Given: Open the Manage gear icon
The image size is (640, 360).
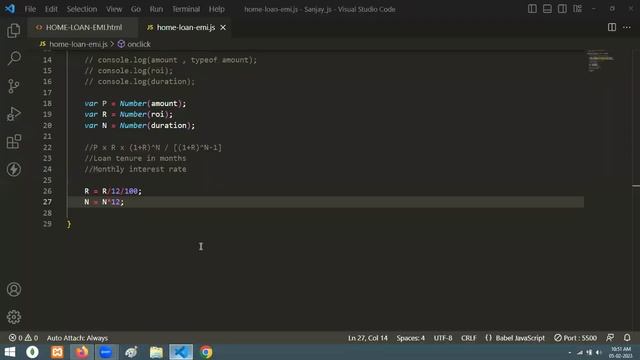Looking at the screenshot, I should coord(14,317).
